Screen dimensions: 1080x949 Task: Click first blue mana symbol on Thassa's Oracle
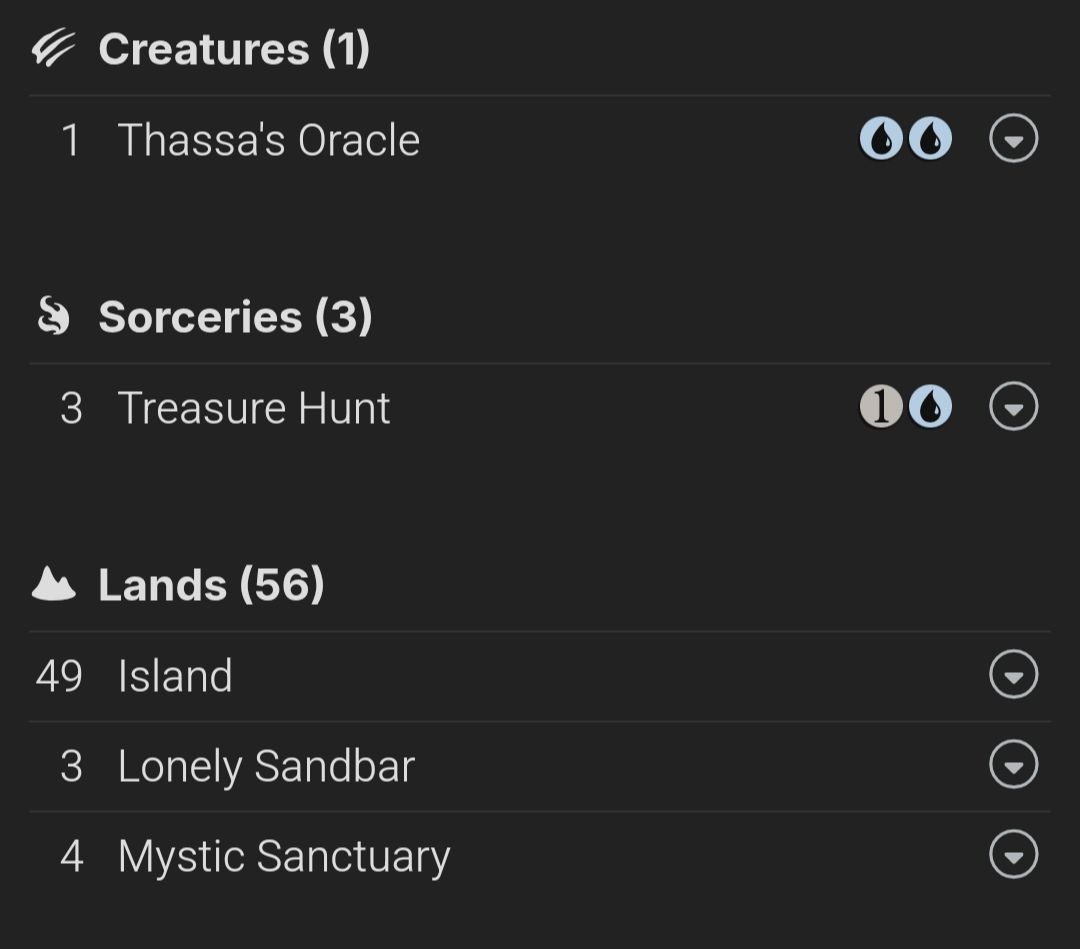pyautogui.click(x=880, y=140)
